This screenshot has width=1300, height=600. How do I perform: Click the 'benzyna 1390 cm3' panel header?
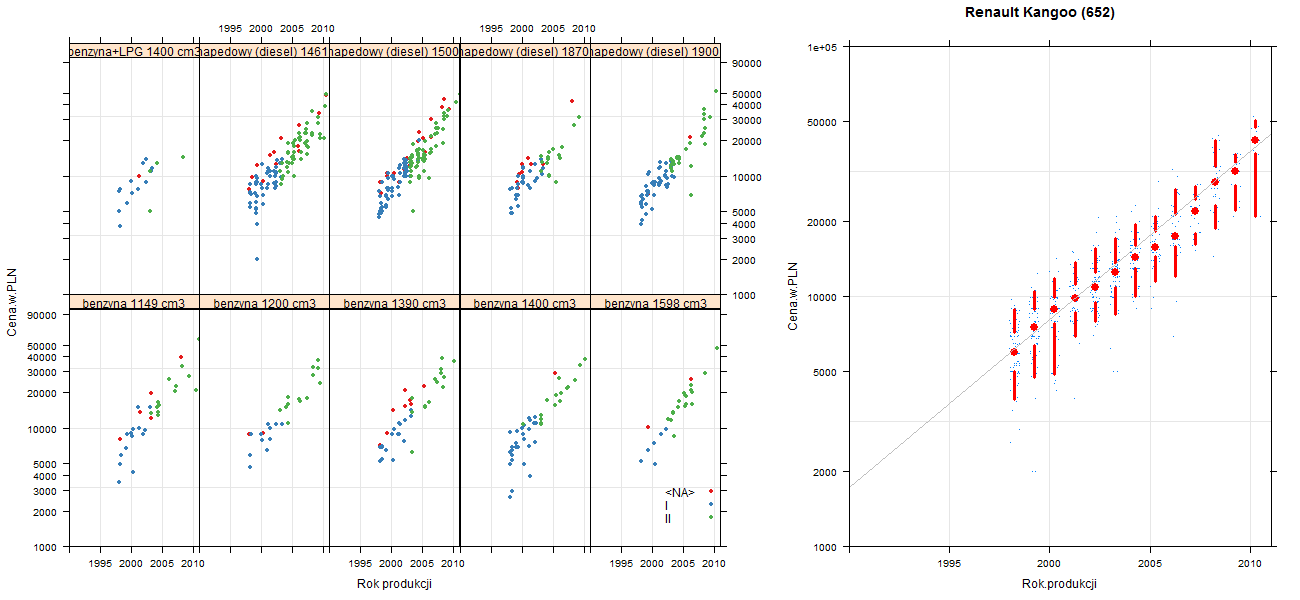click(394, 303)
